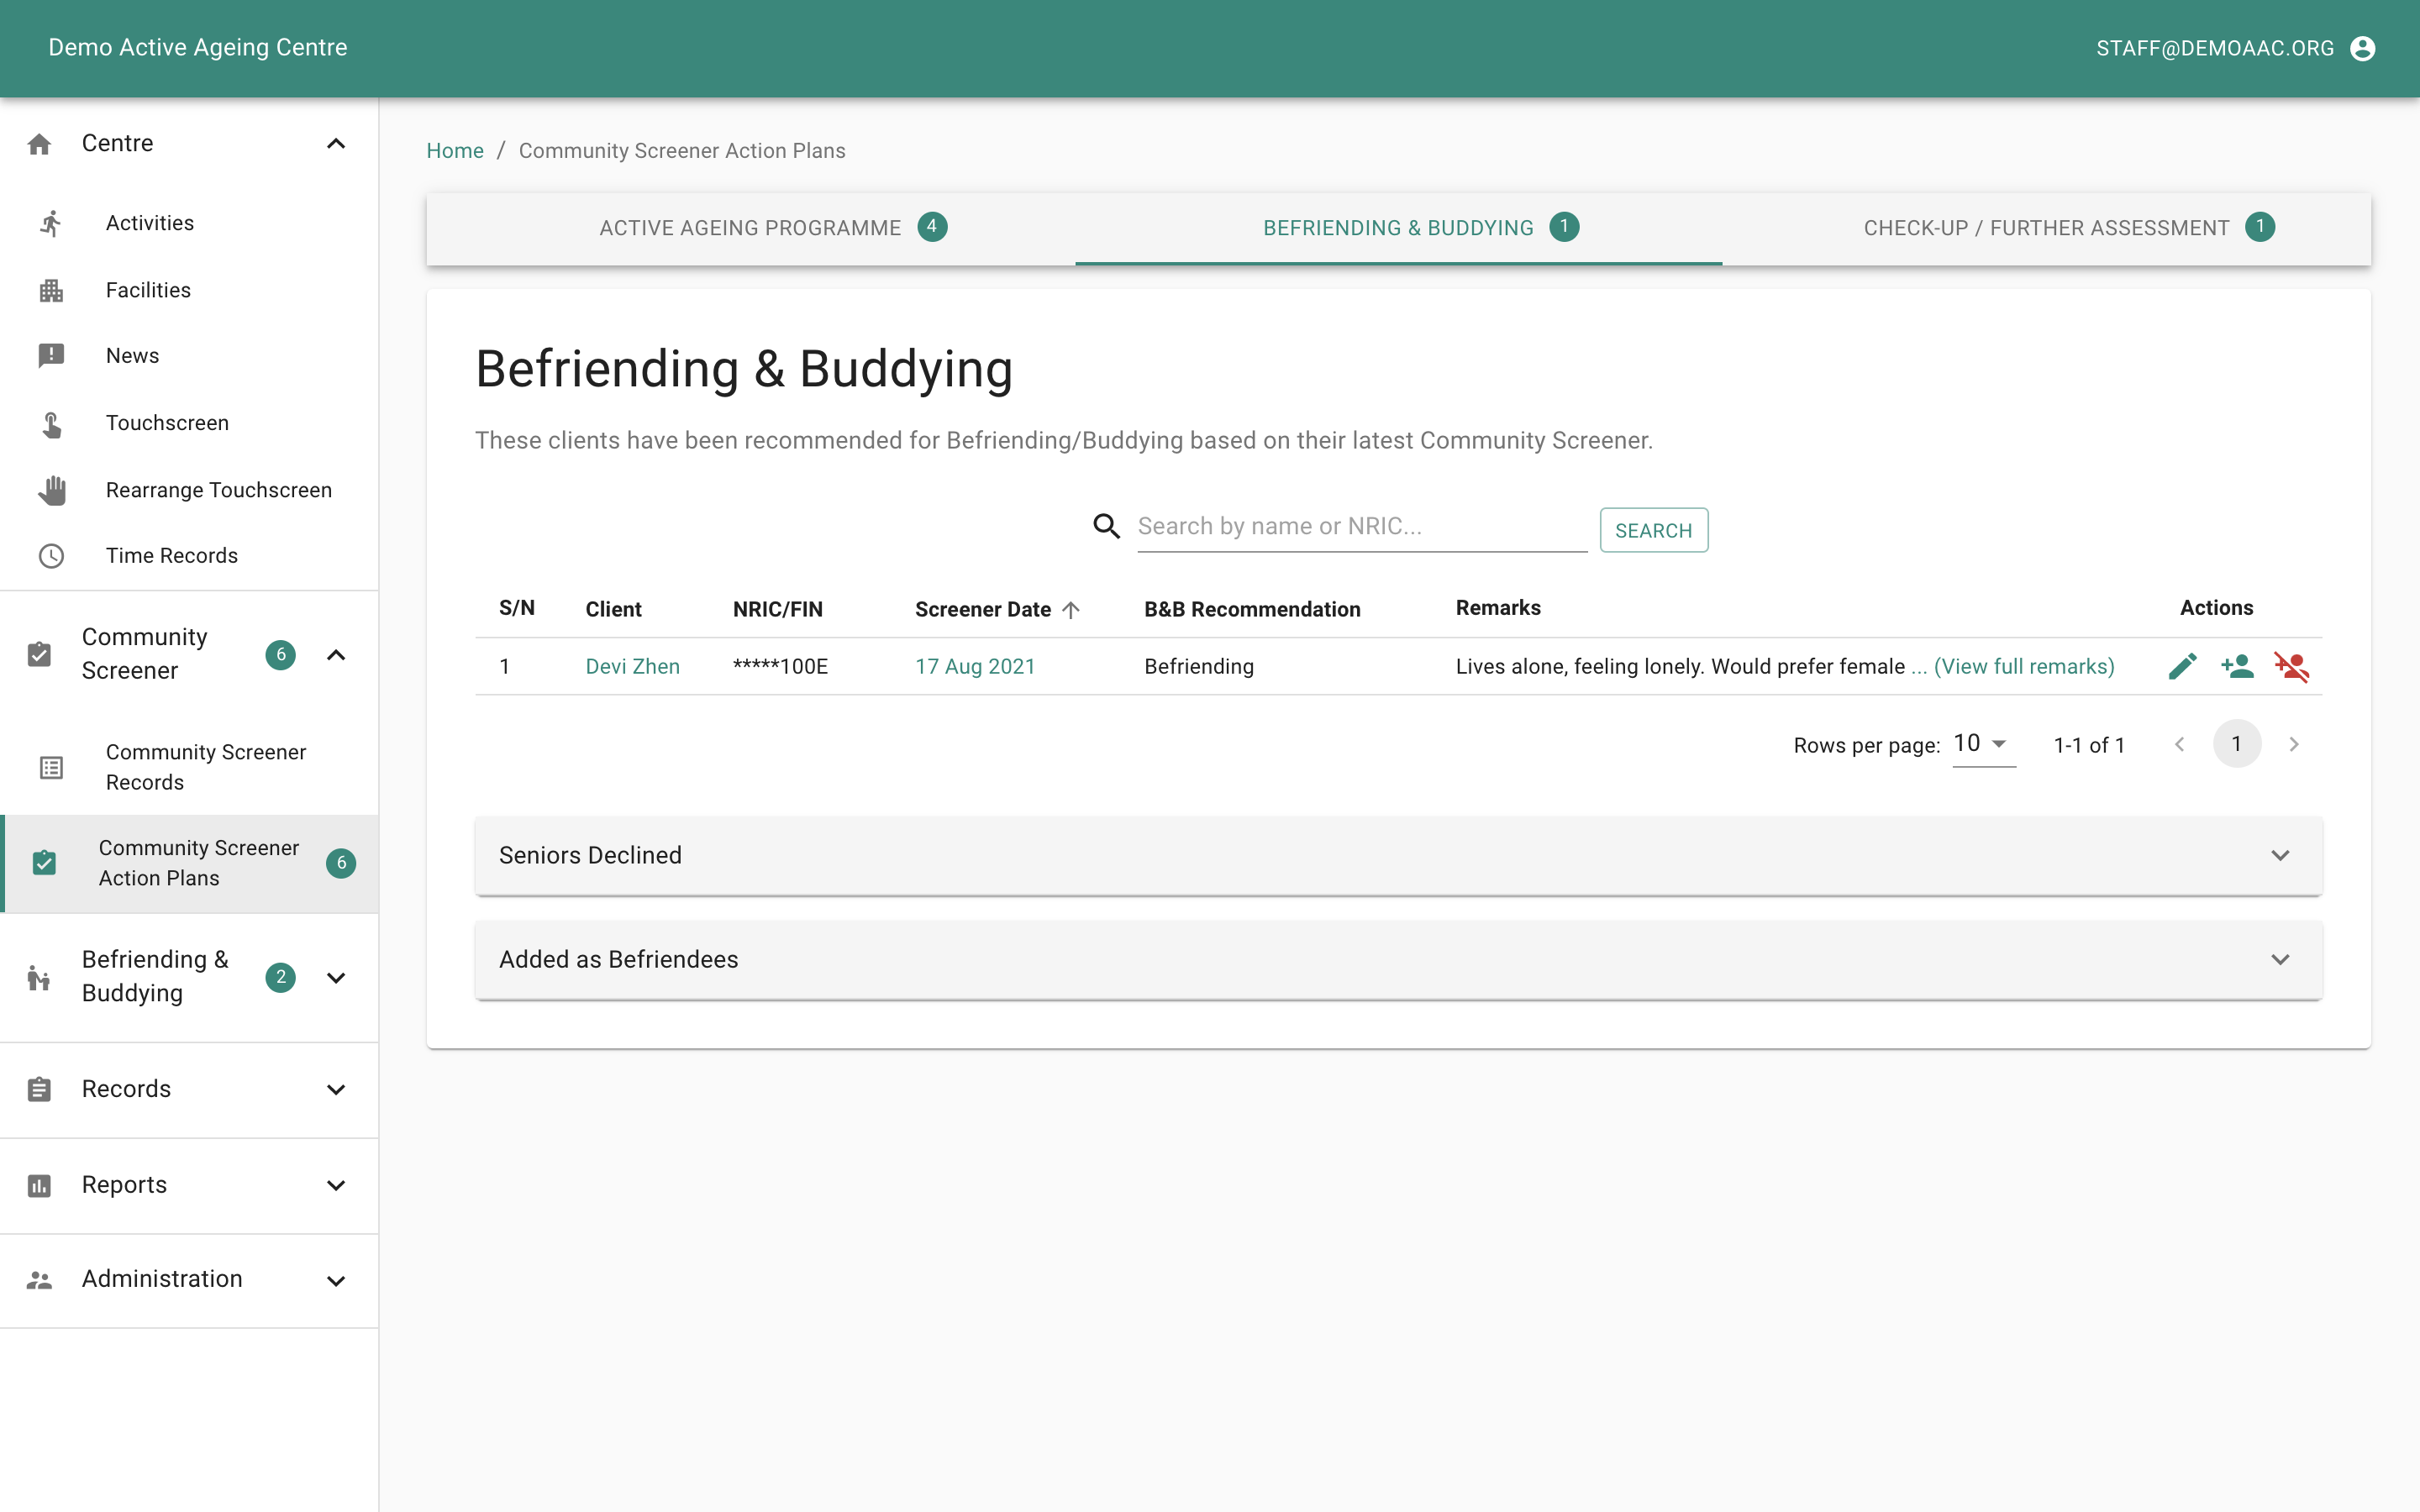This screenshot has width=2420, height=1512.
Task: Click the B&B Recommendation column header
Action: tap(1252, 610)
